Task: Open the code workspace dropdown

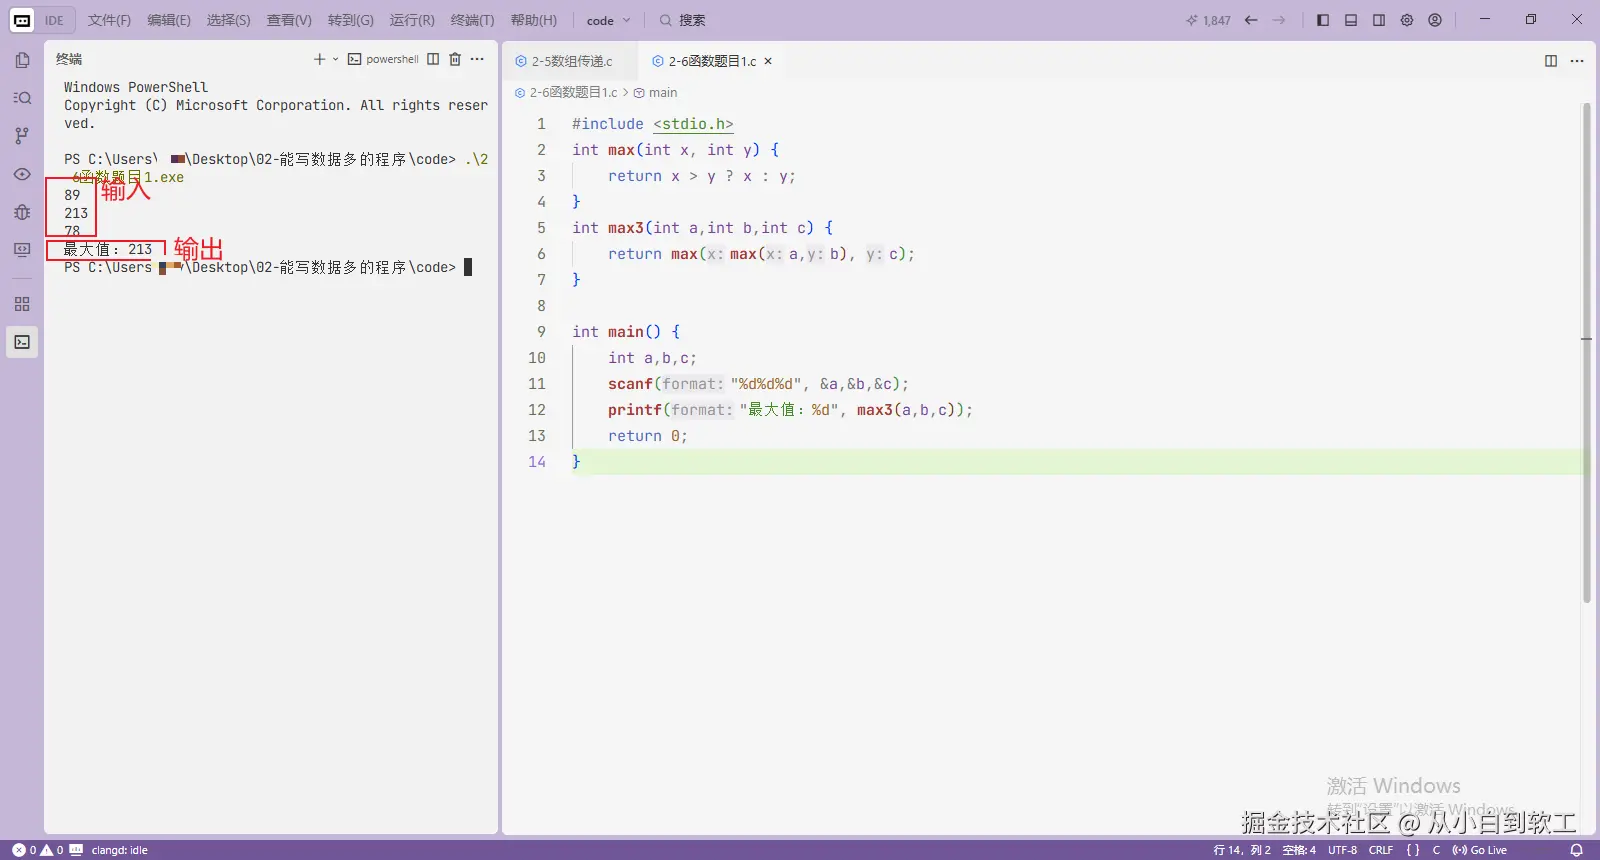Action: click(608, 20)
